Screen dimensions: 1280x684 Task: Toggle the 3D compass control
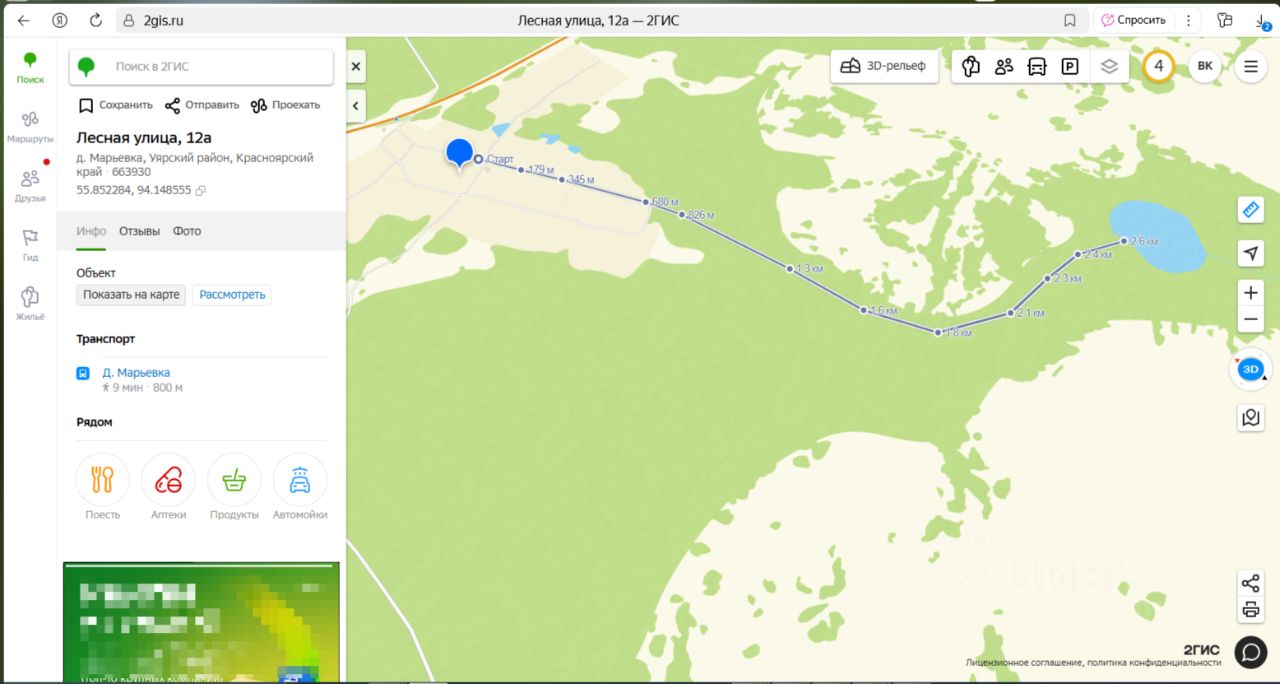coord(1250,369)
